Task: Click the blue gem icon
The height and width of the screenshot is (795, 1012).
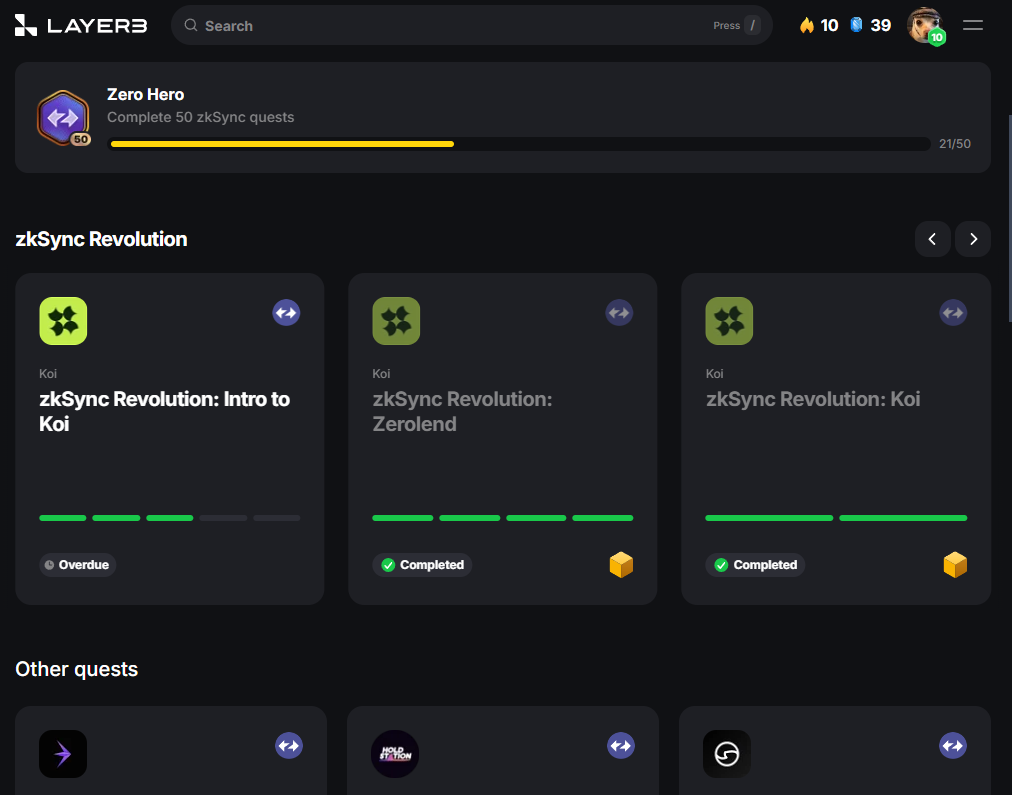Action: coord(856,25)
